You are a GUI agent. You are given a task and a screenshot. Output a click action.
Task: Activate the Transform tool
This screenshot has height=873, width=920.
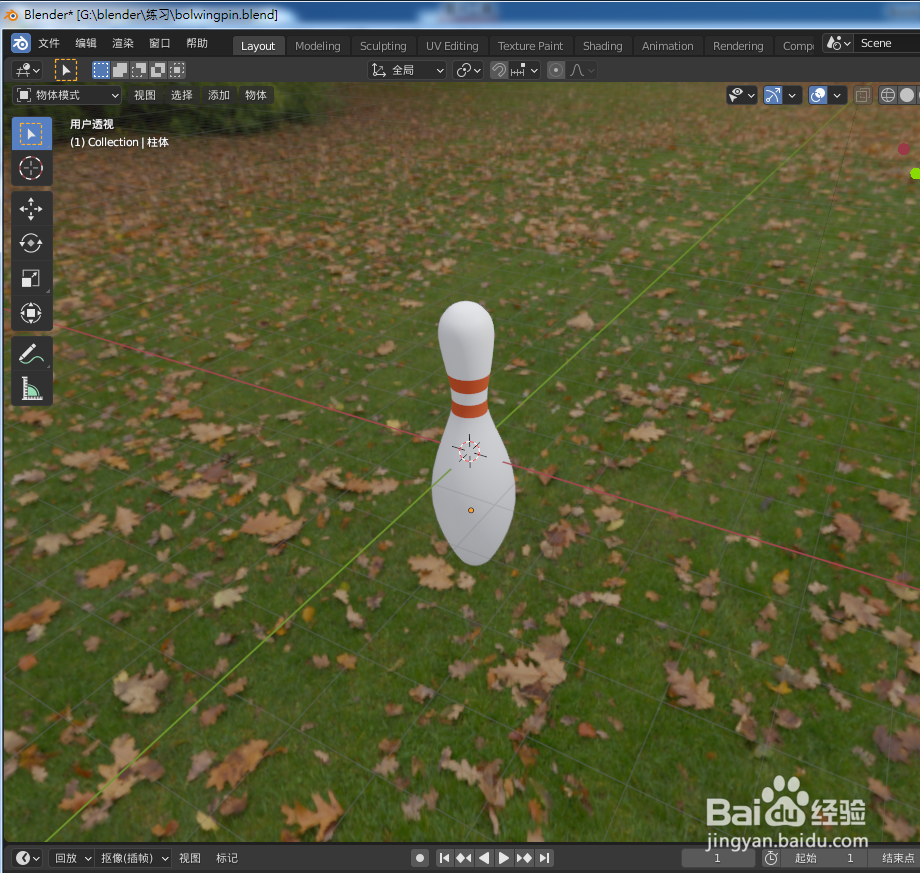[31, 312]
